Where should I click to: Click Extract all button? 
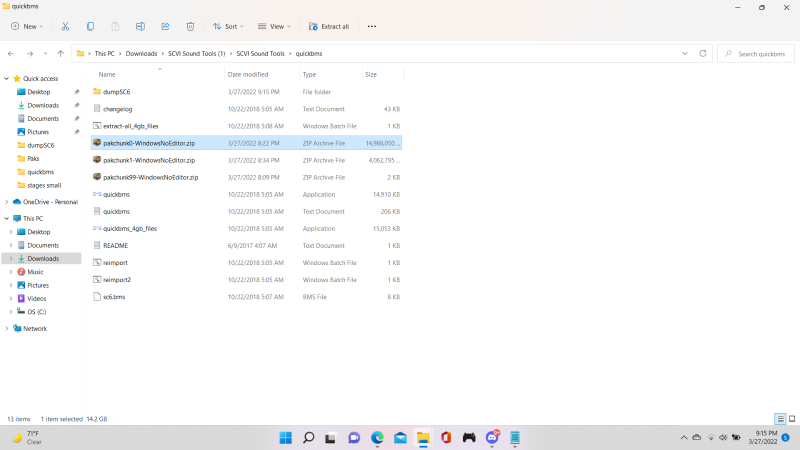pos(329,27)
